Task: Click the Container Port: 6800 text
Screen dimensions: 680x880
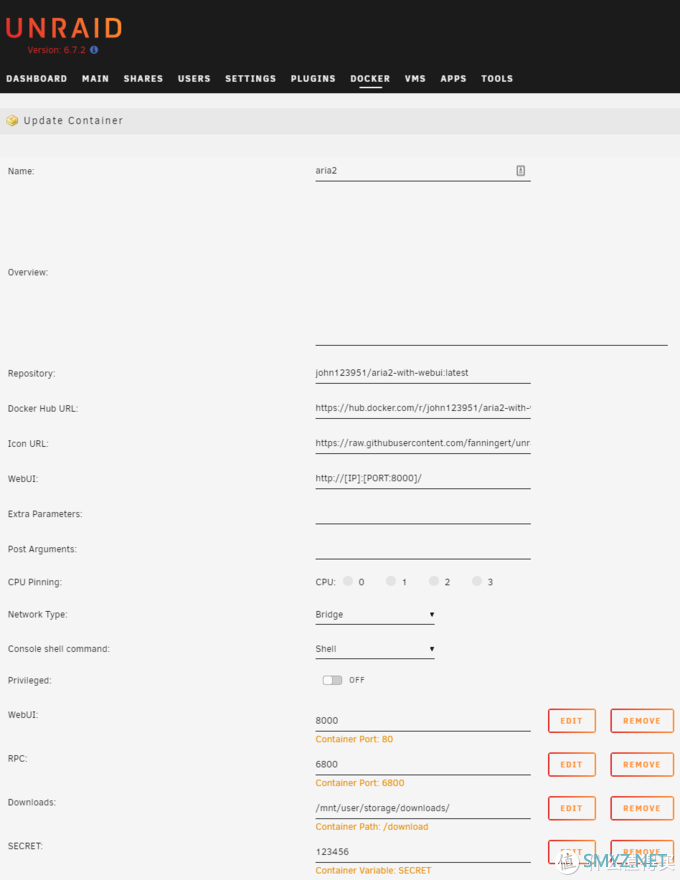Action: 360,783
